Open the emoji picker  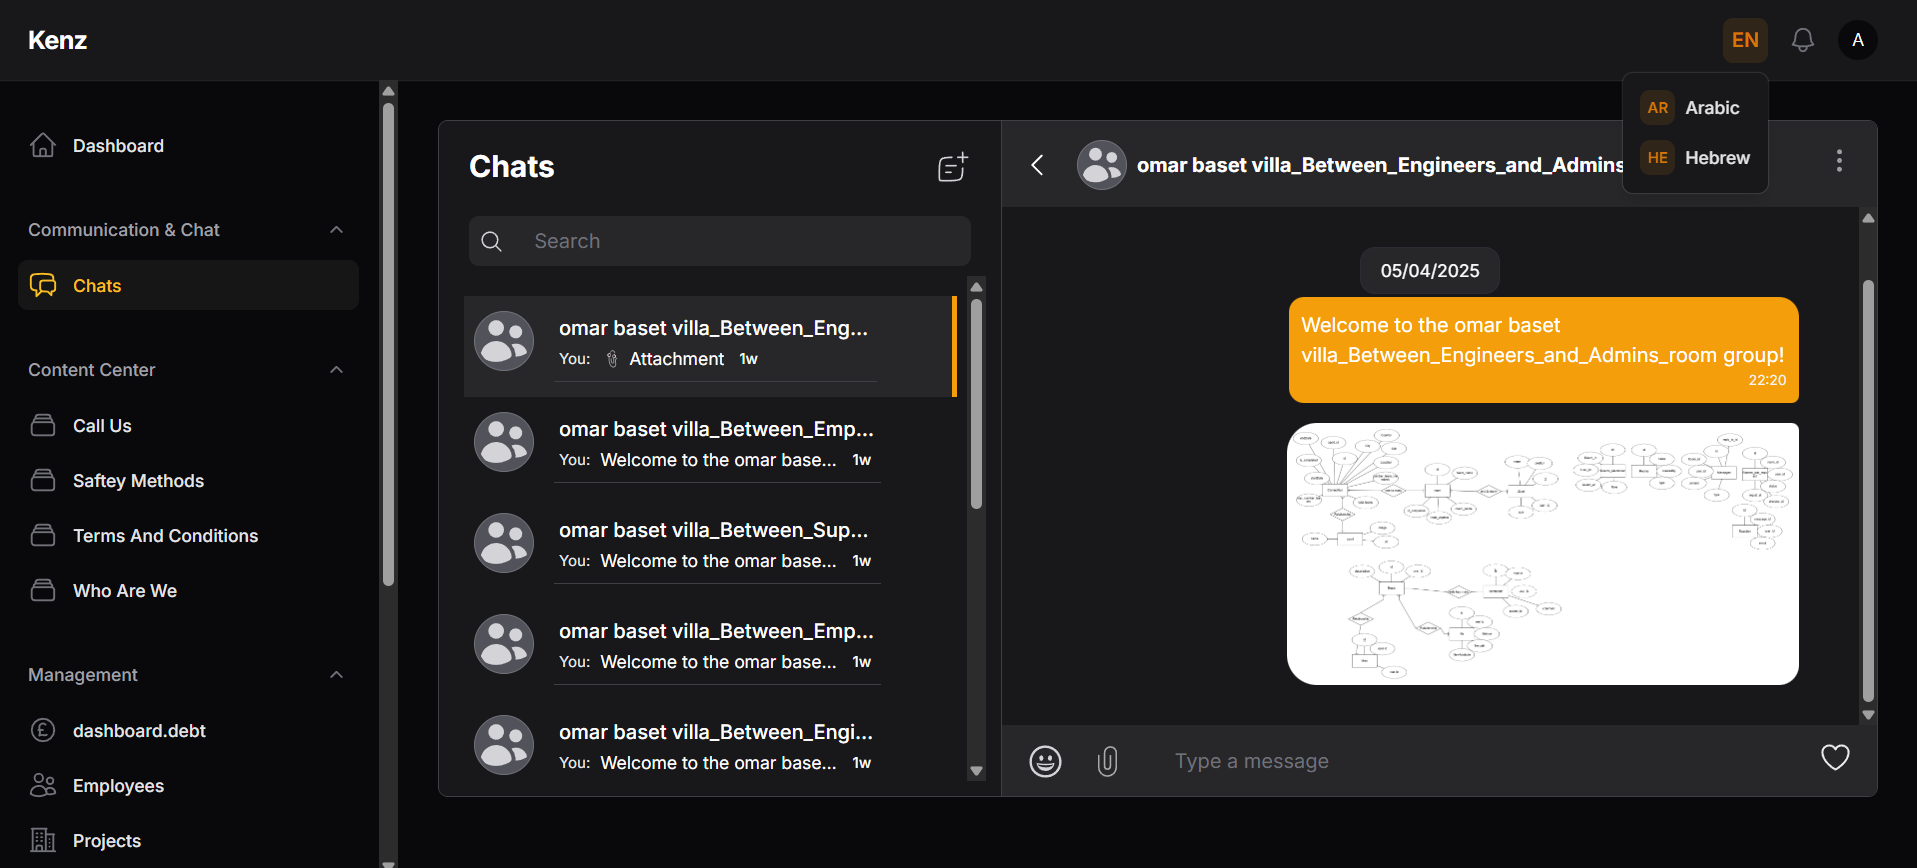click(1045, 761)
